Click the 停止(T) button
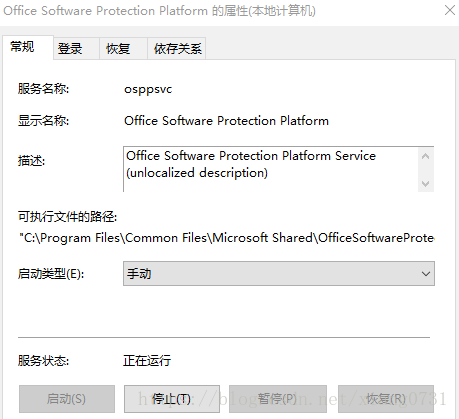 point(172,399)
